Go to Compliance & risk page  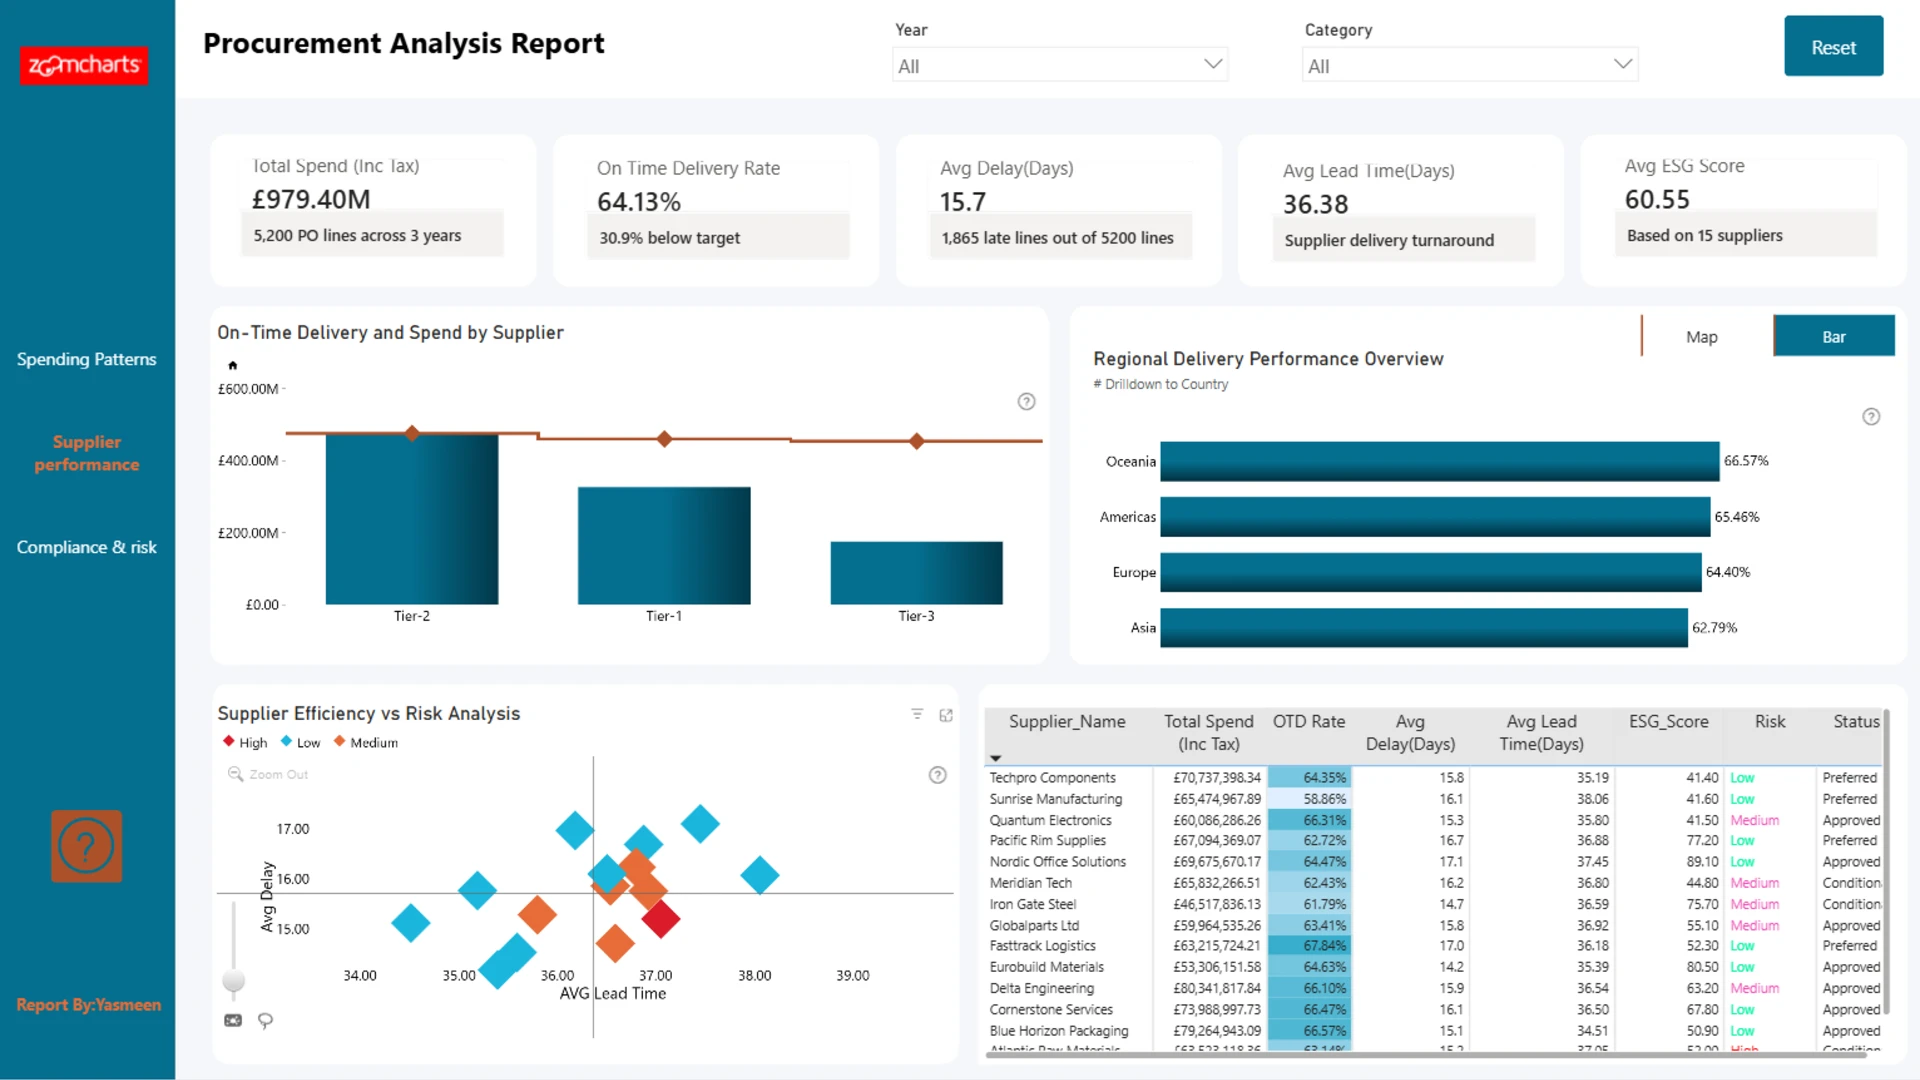(x=87, y=547)
